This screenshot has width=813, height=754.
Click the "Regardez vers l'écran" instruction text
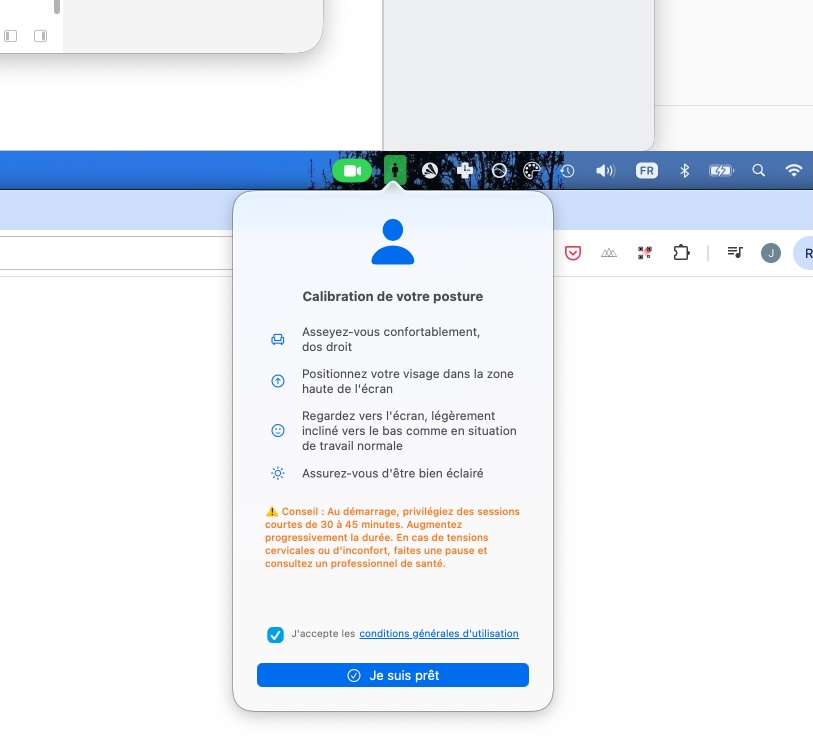click(409, 431)
